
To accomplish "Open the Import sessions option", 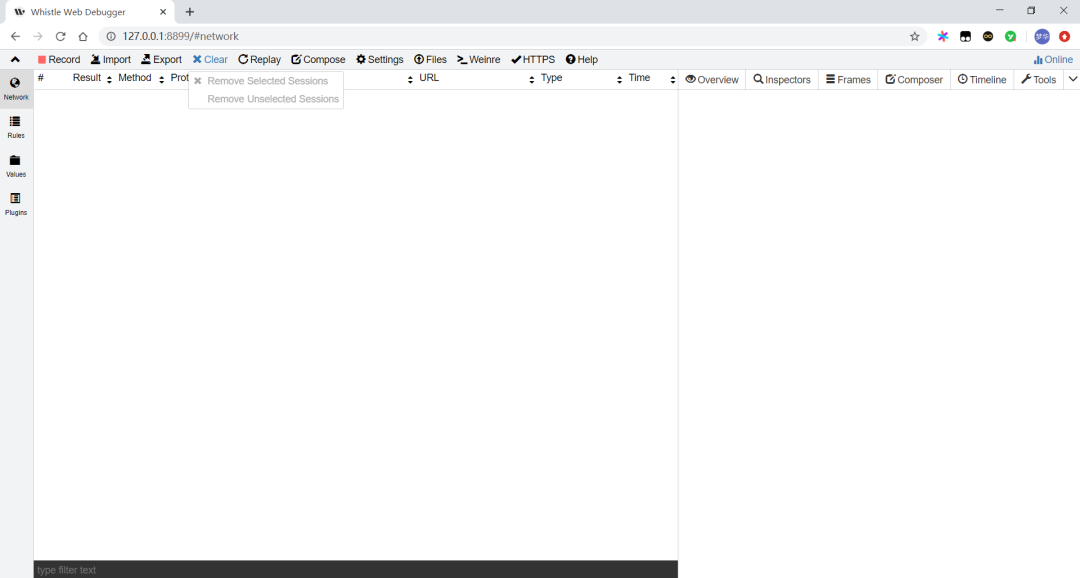I will tap(111, 60).
